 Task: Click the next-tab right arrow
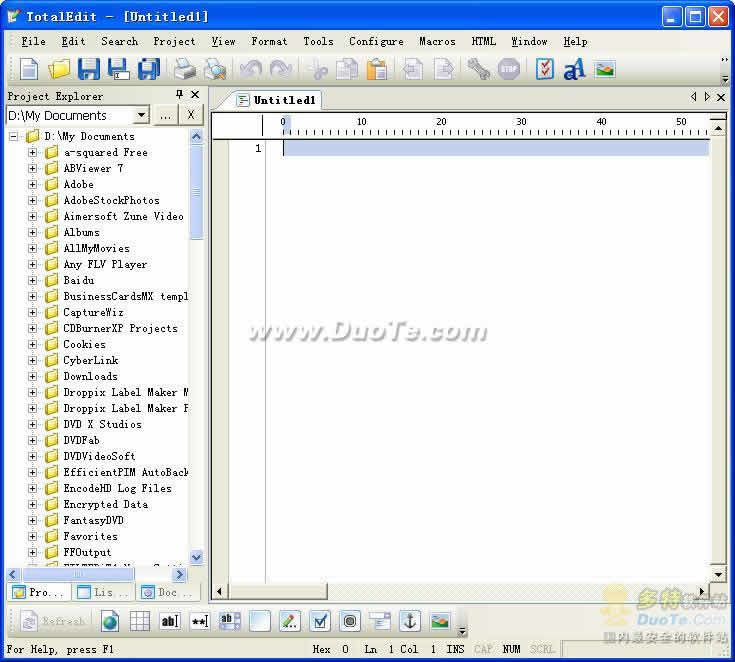pos(707,97)
